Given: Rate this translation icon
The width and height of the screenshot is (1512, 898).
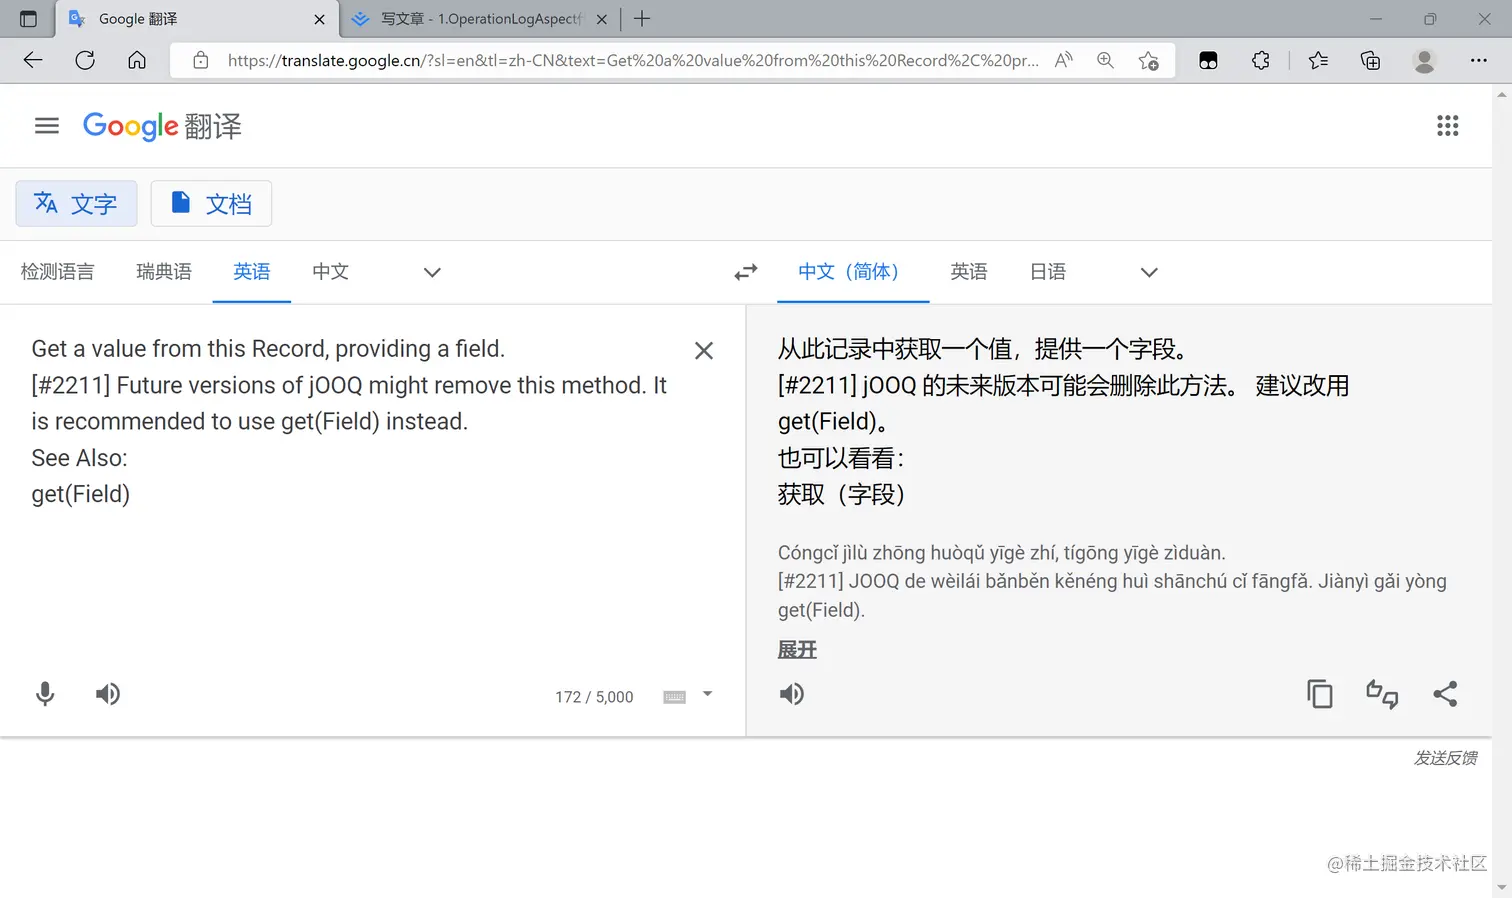Looking at the screenshot, I should point(1382,694).
